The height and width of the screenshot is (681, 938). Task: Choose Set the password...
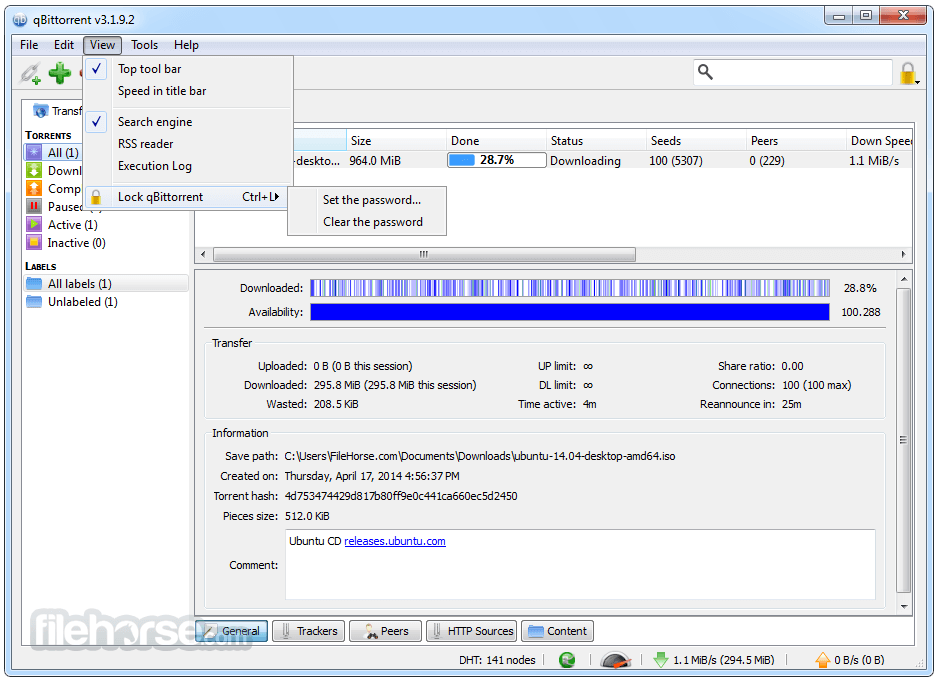(x=371, y=200)
